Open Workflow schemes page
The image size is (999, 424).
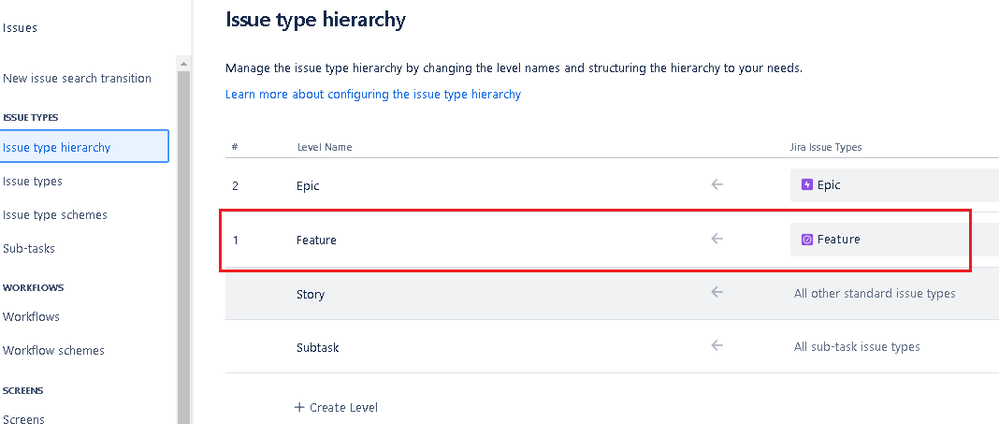coord(54,351)
